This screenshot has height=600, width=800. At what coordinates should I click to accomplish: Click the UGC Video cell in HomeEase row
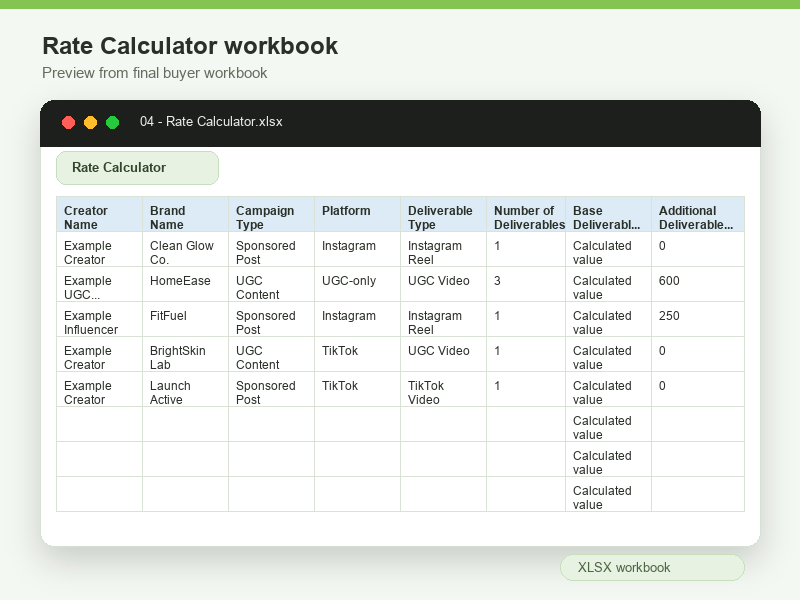click(443, 284)
